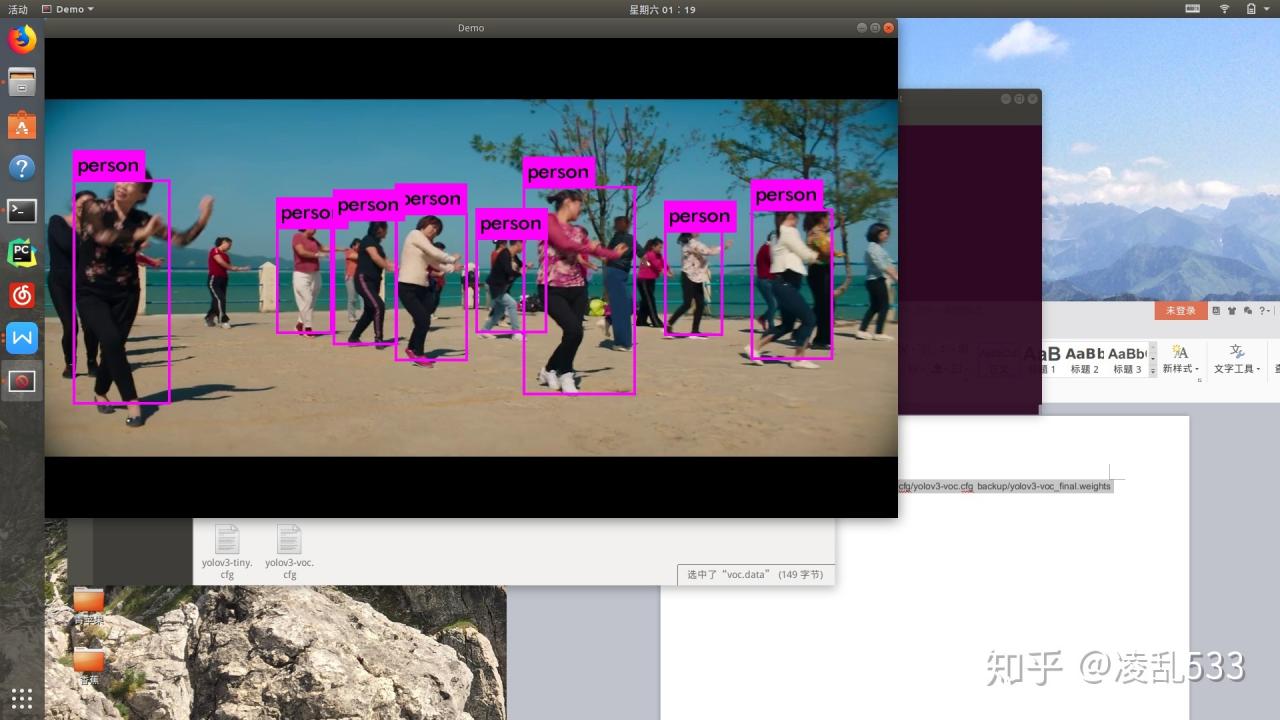Open Ubuntu Software from the dock
1280x720 pixels.
point(22,125)
